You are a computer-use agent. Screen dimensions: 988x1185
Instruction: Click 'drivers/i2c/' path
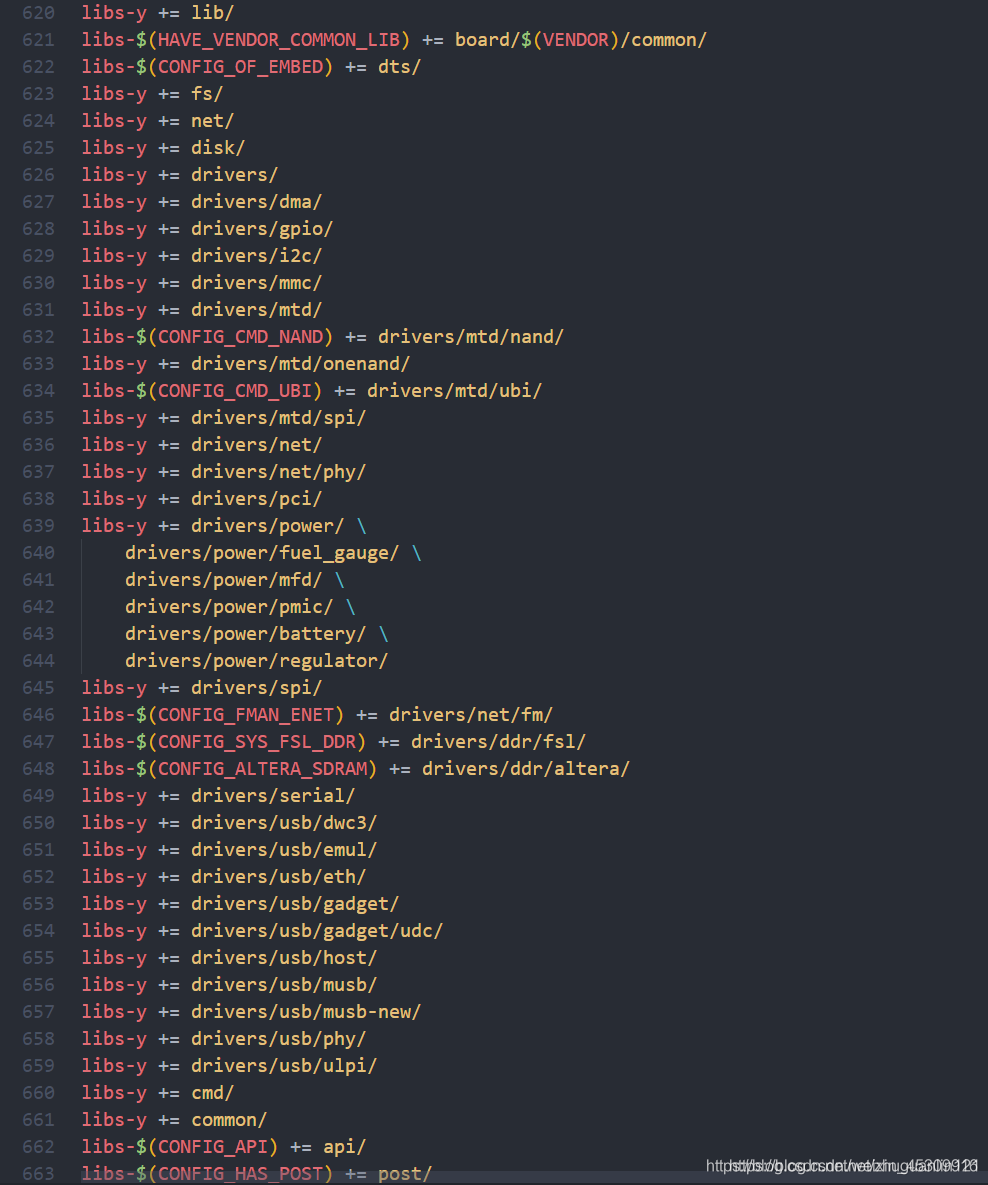pyautogui.click(x=256, y=256)
